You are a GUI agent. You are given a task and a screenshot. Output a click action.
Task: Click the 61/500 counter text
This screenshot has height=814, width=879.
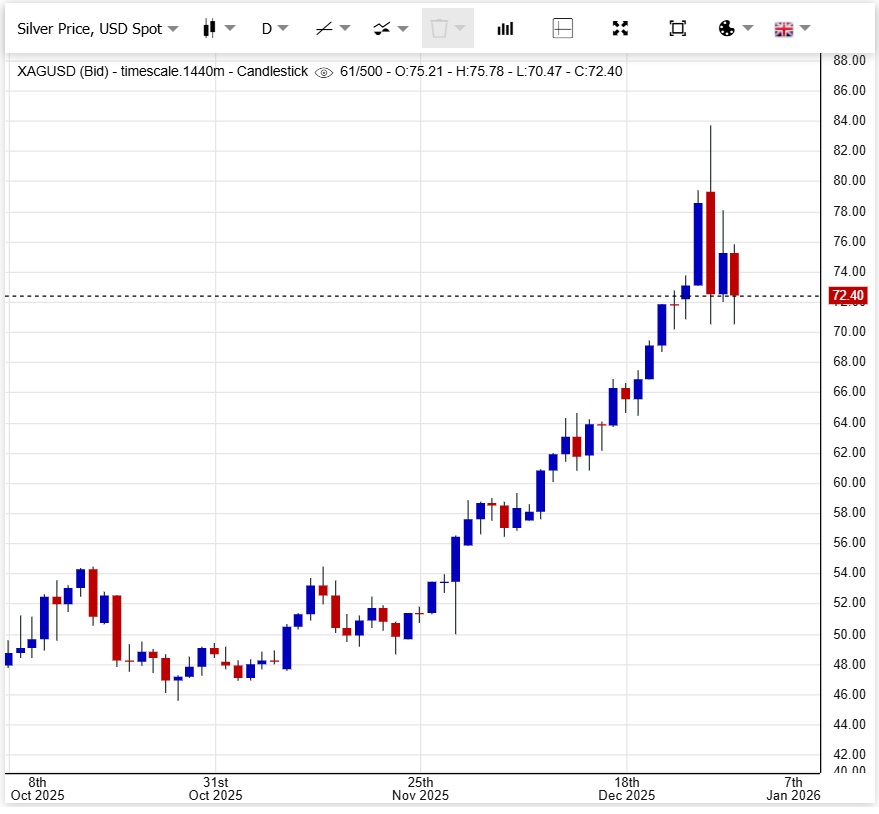pyautogui.click(x=361, y=71)
